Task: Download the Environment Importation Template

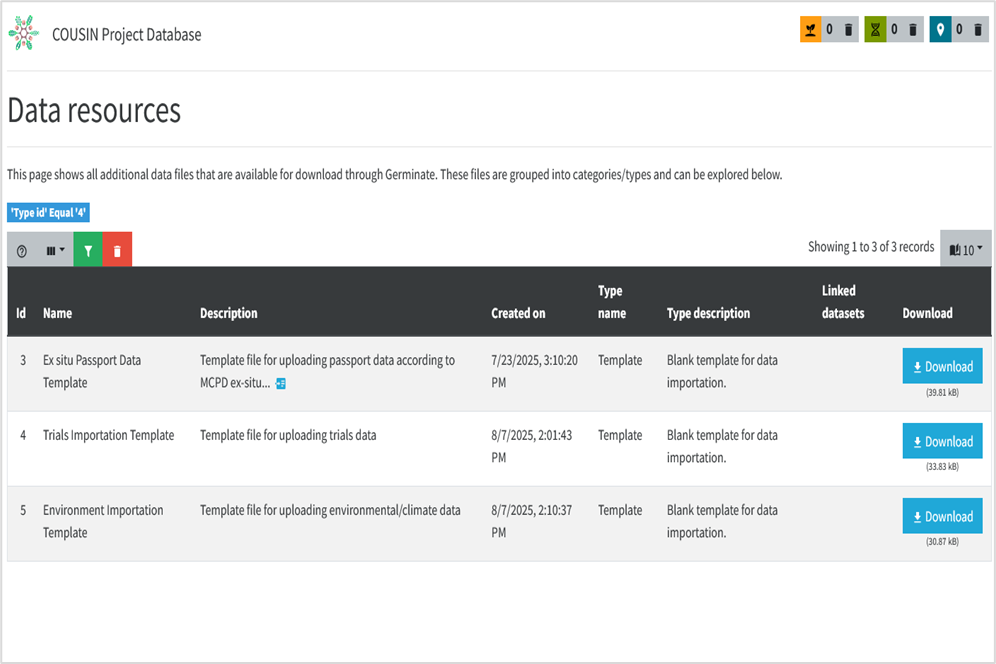Action: [x=942, y=516]
